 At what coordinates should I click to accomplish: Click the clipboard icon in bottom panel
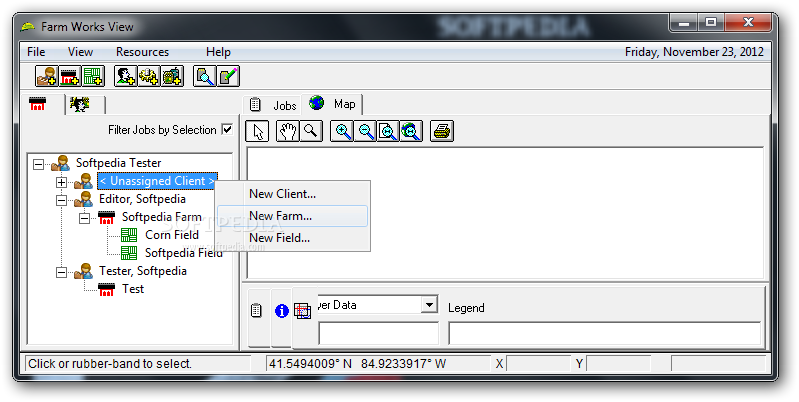pos(256,310)
